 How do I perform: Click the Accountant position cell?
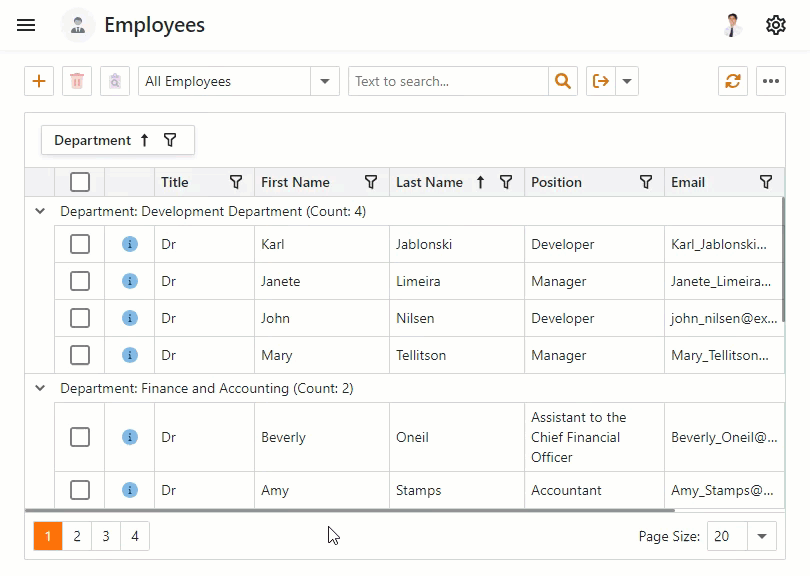[594, 490]
